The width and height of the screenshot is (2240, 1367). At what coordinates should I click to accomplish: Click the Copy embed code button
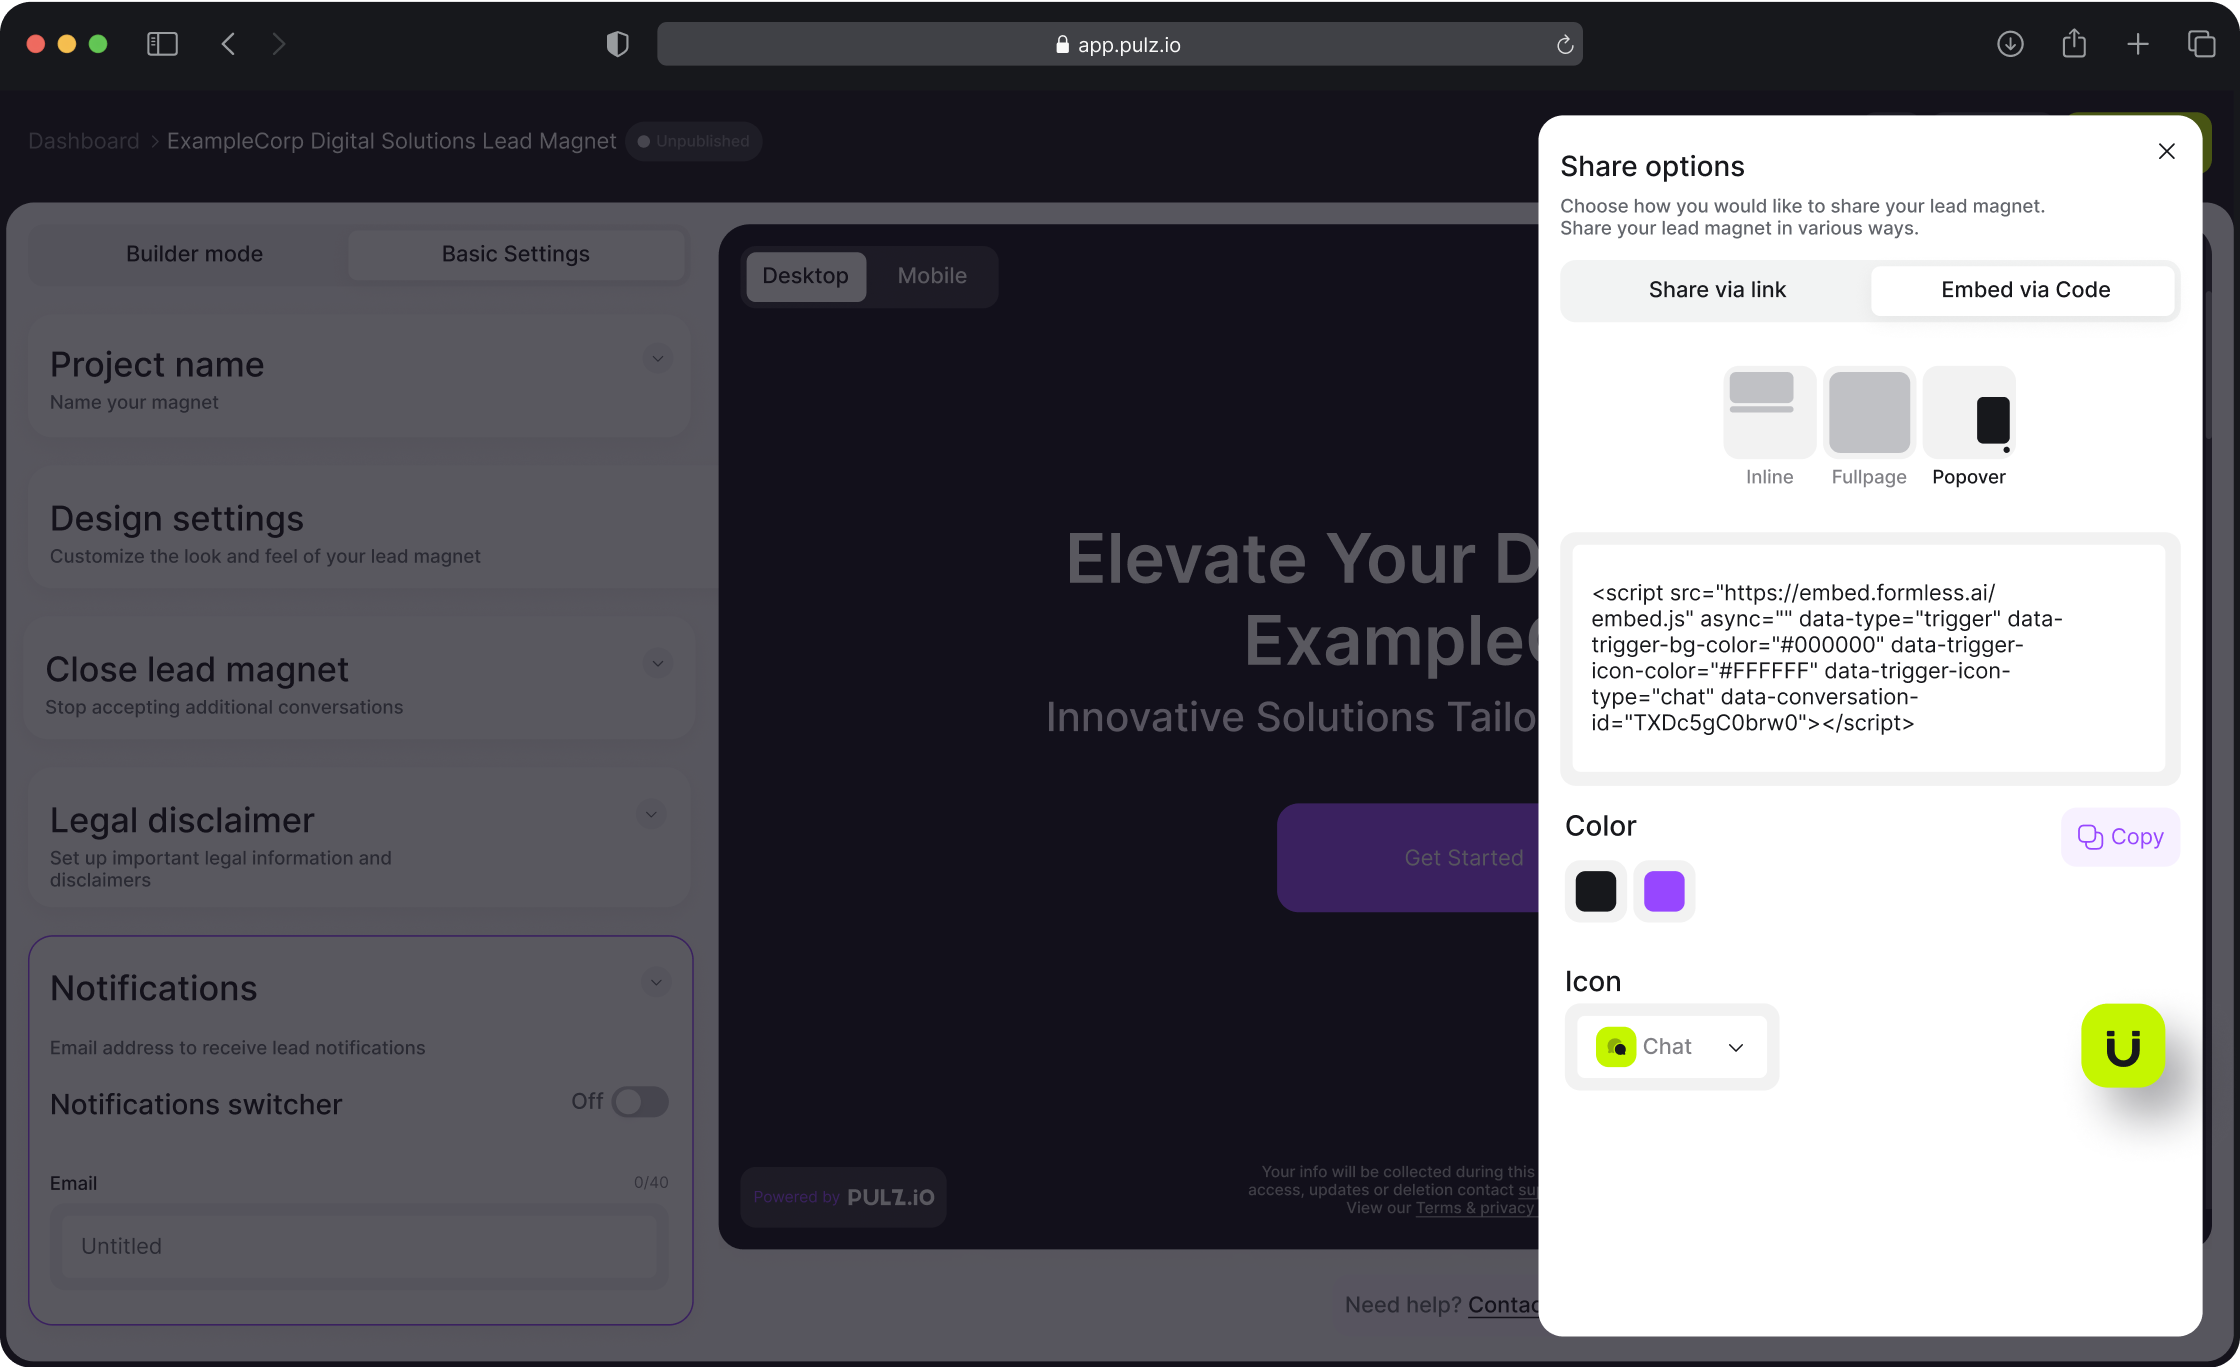click(2122, 836)
